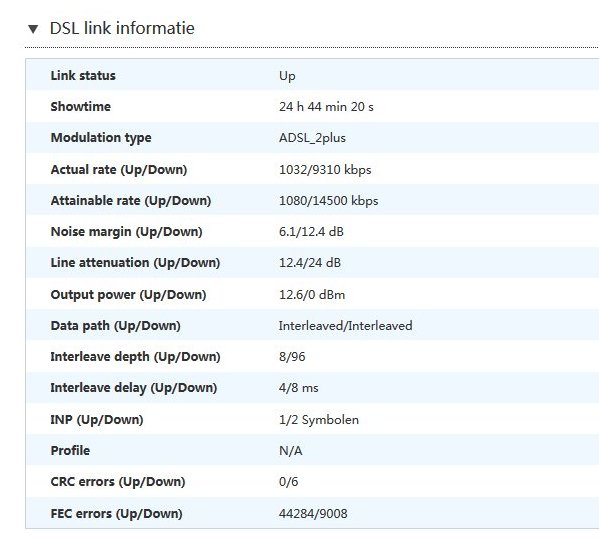Screen dimensions: 599x549
Task: Select the 'Data path (Up/Down)' label
Action: 115,326
